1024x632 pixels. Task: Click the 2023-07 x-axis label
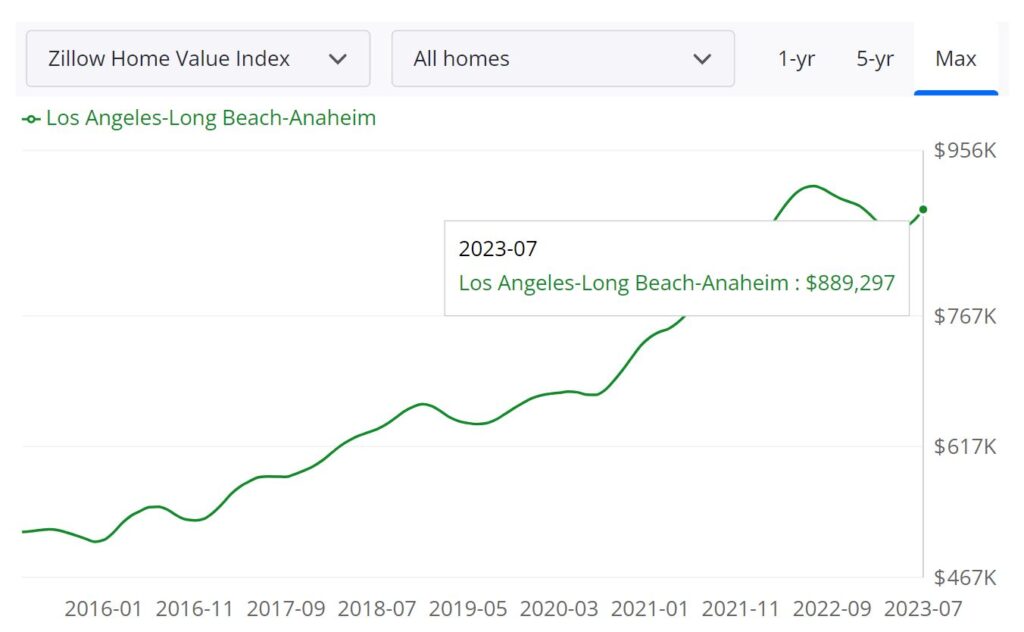pyautogui.click(x=925, y=608)
